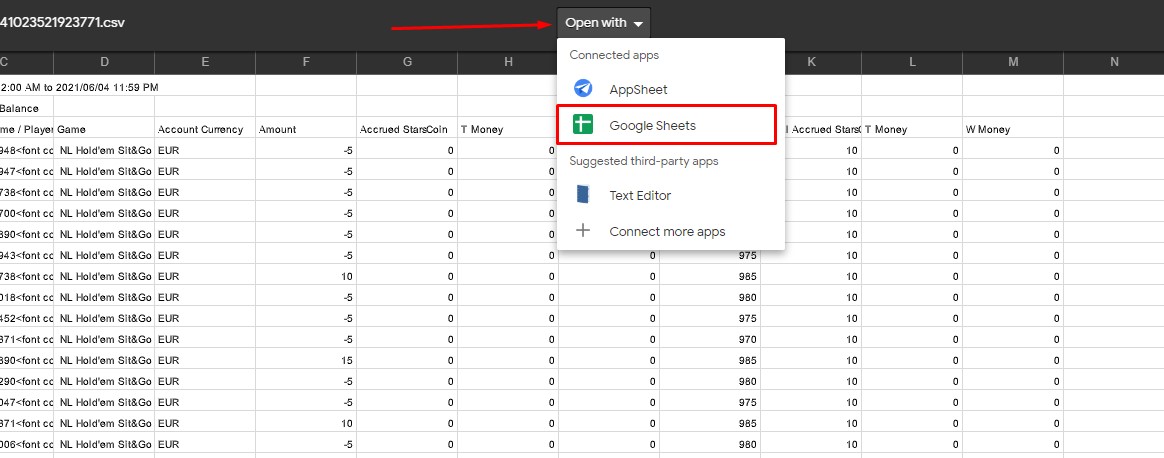Choose Text Editor menu entry

[670, 195]
